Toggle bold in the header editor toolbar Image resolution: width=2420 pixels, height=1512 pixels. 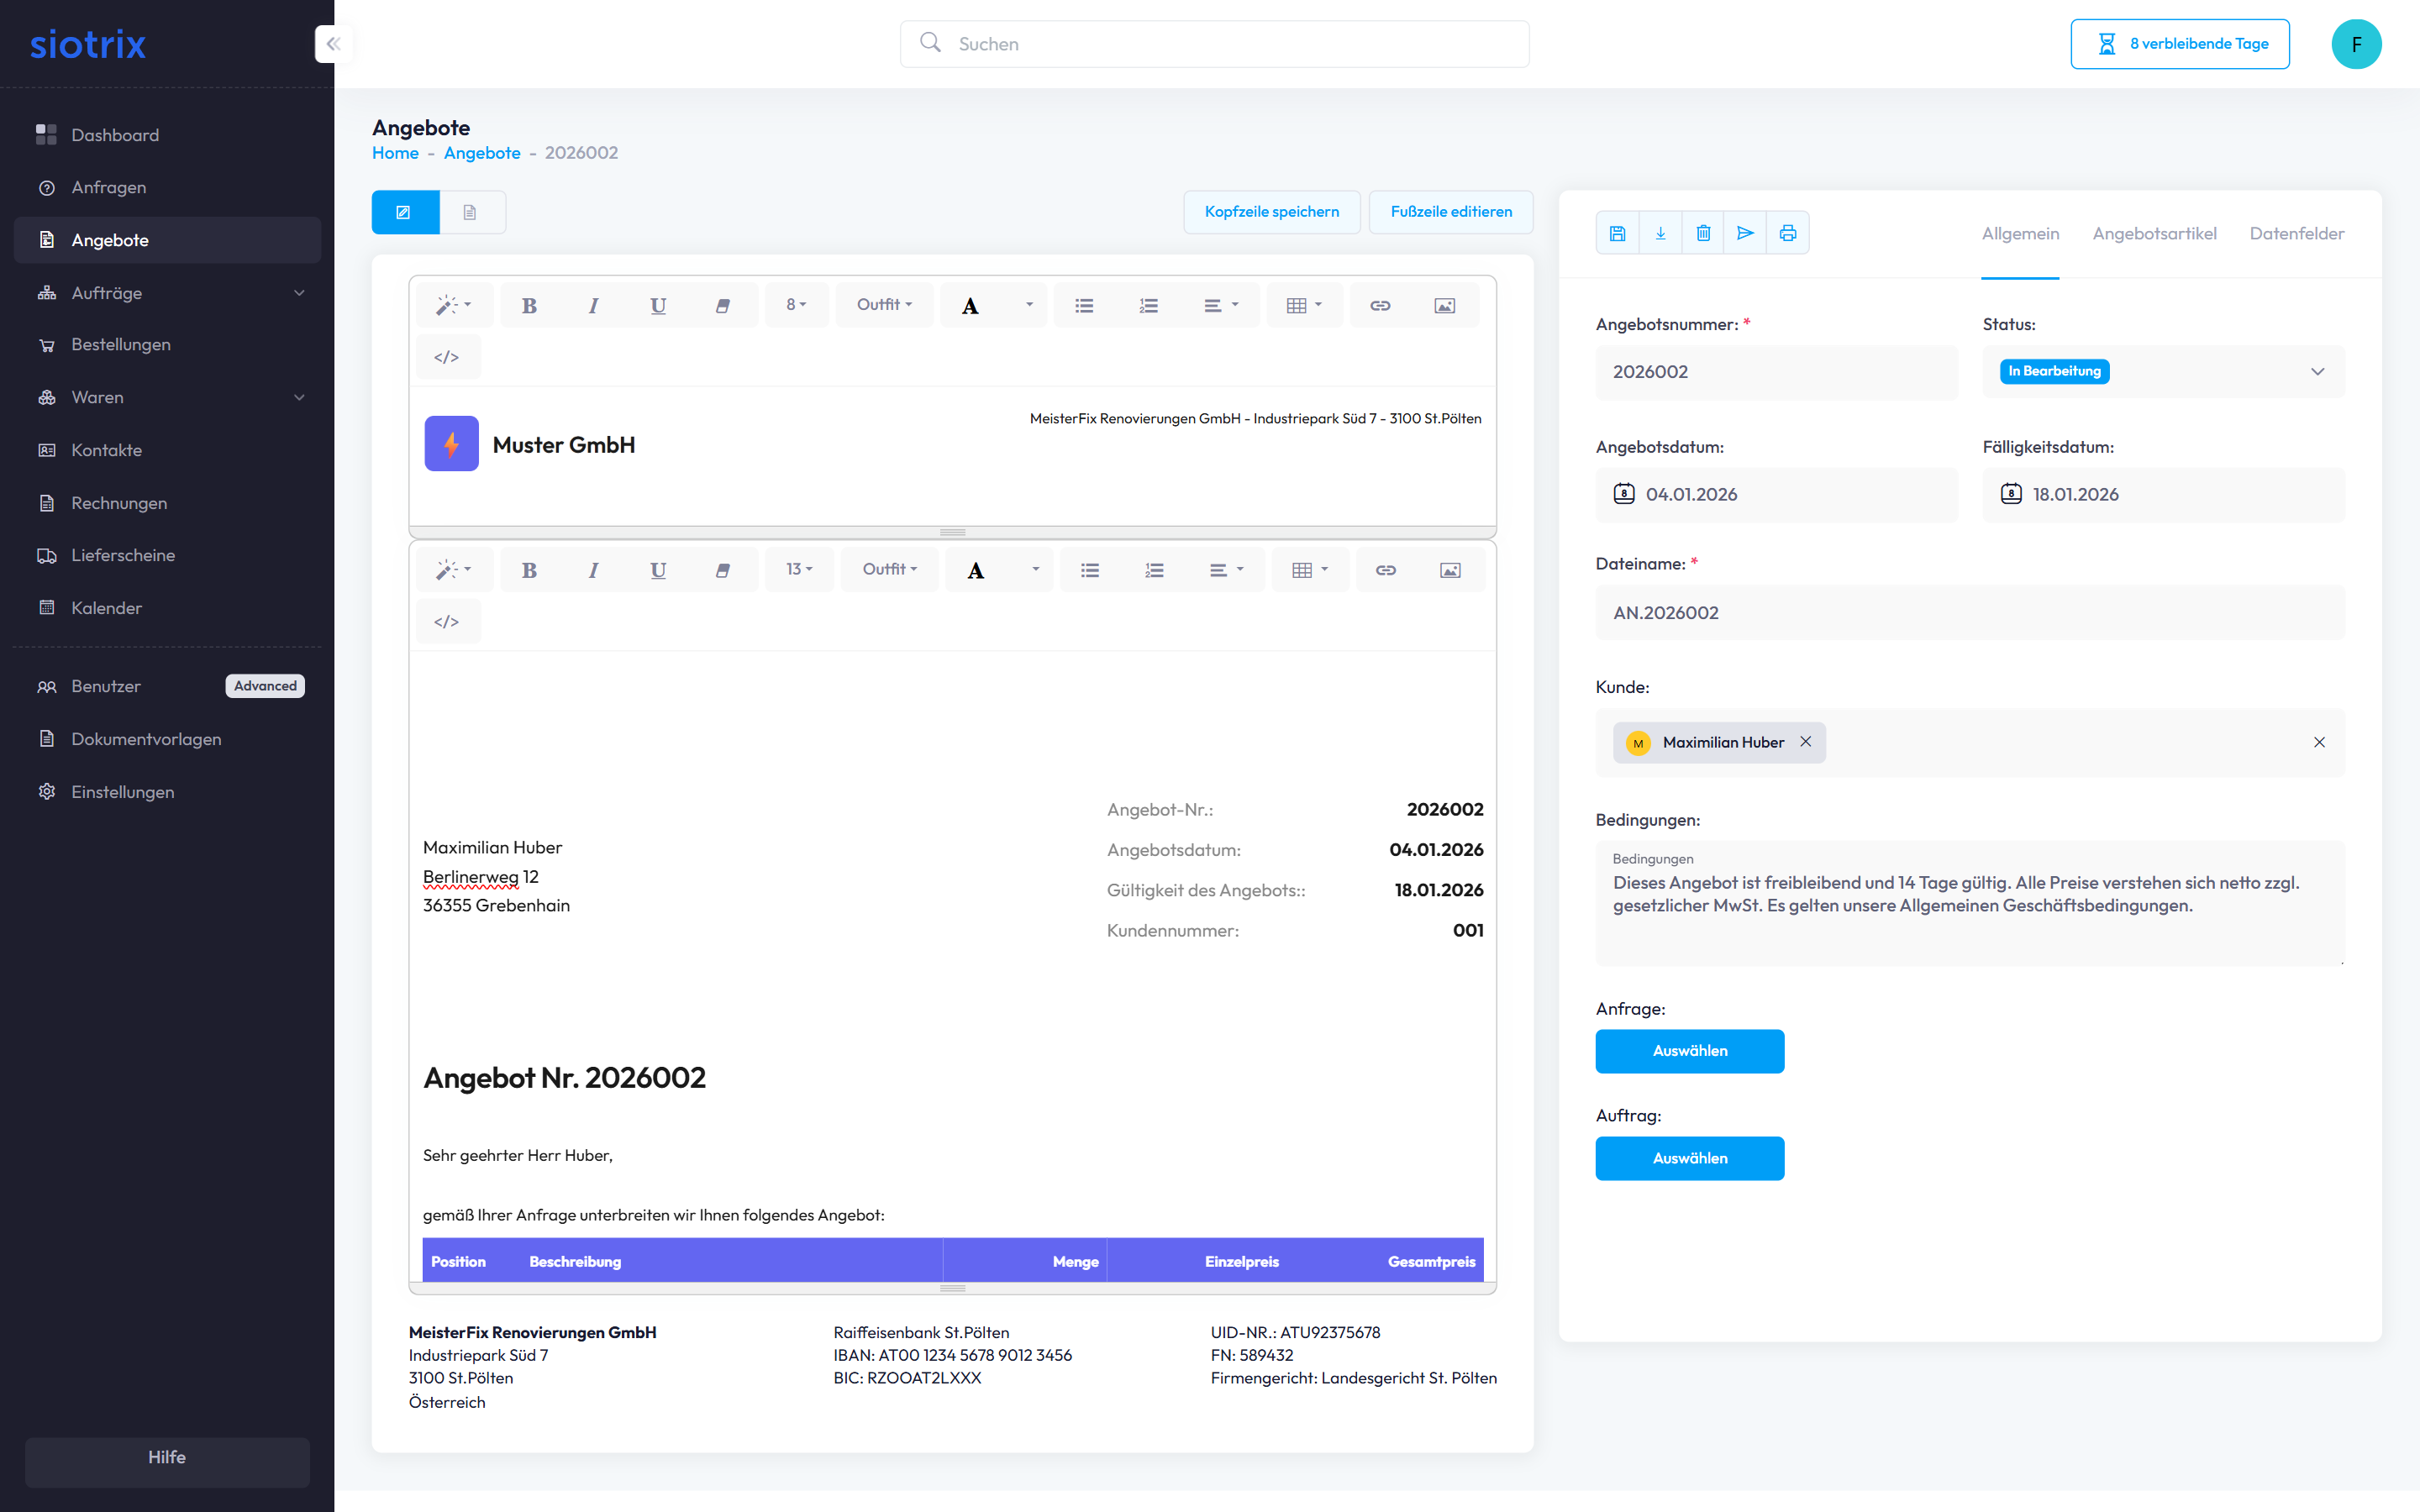tap(529, 305)
